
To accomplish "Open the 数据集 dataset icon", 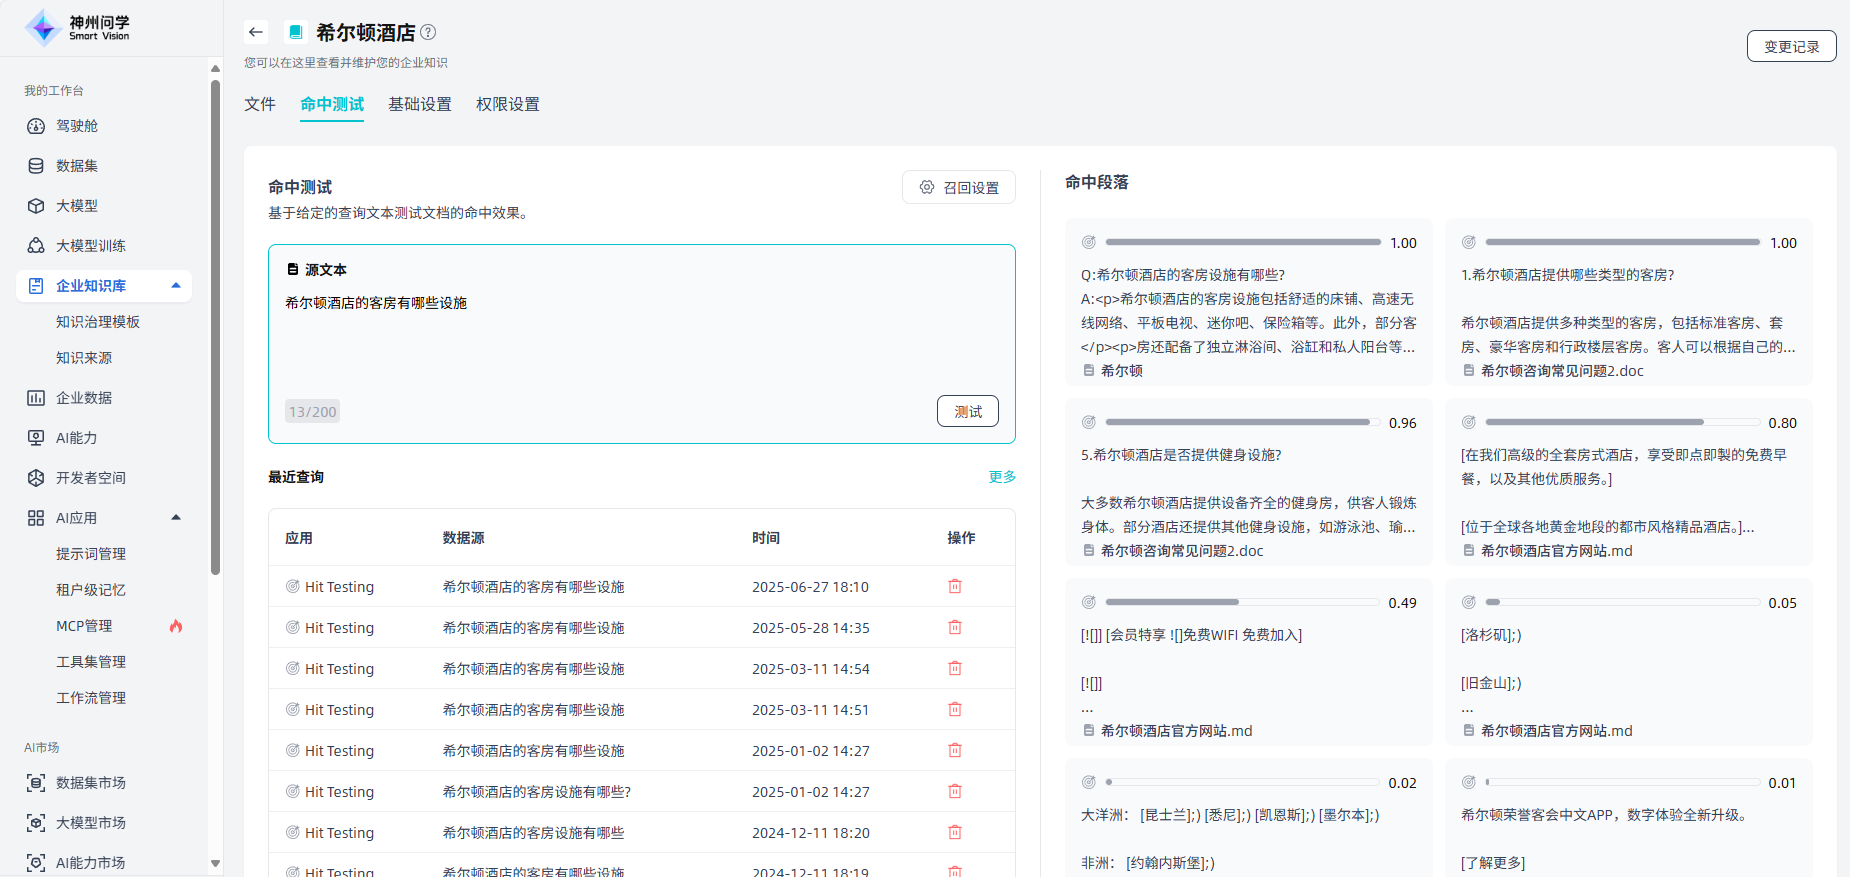I will [36, 166].
